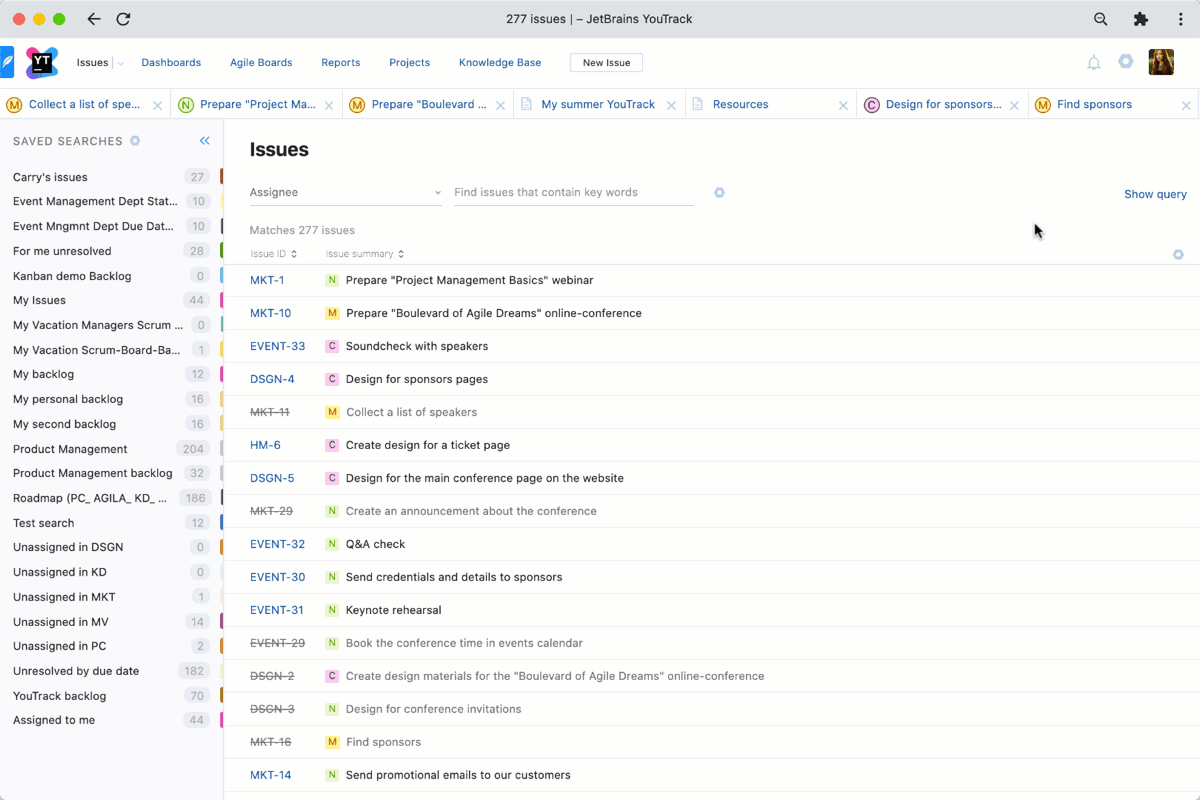Open the Find sponsors tab

coord(1095,104)
